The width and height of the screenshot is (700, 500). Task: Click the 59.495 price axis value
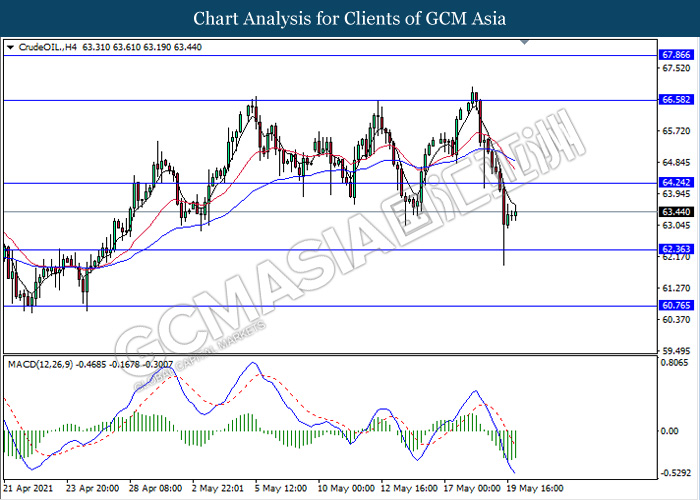pos(676,351)
